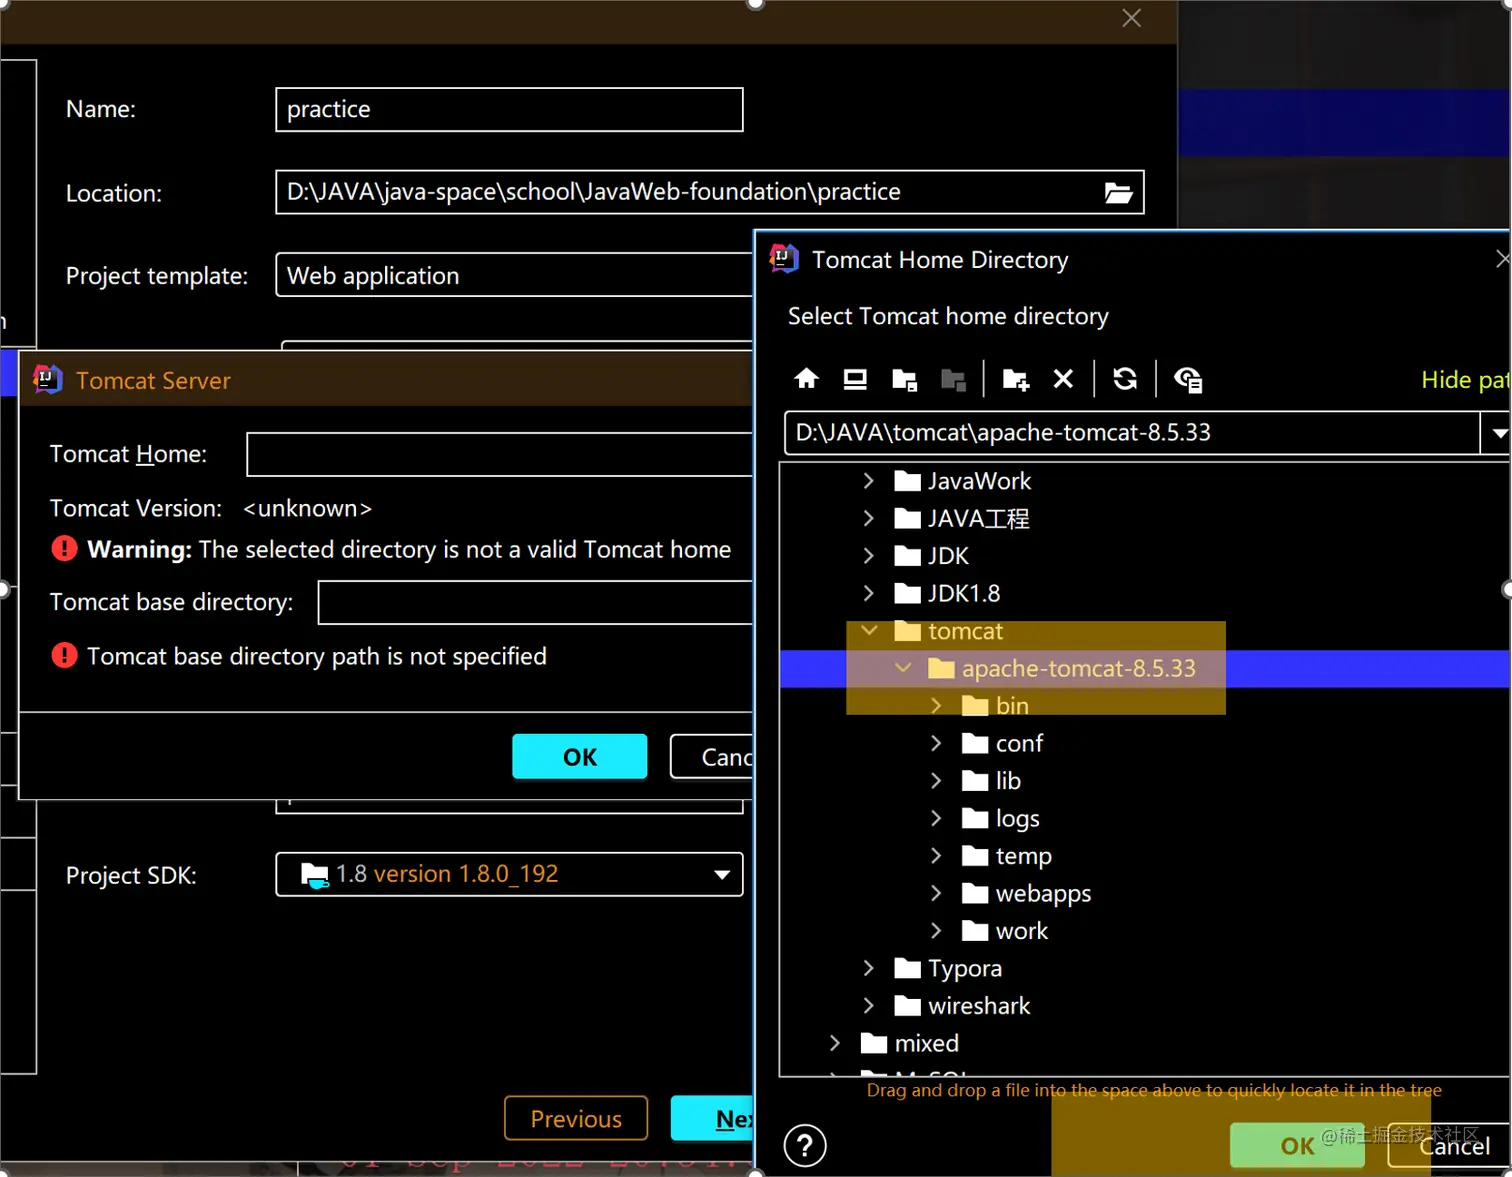Click the help question mark button
This screenshot has height=1177, width=1512.
tap(805, 1146)
